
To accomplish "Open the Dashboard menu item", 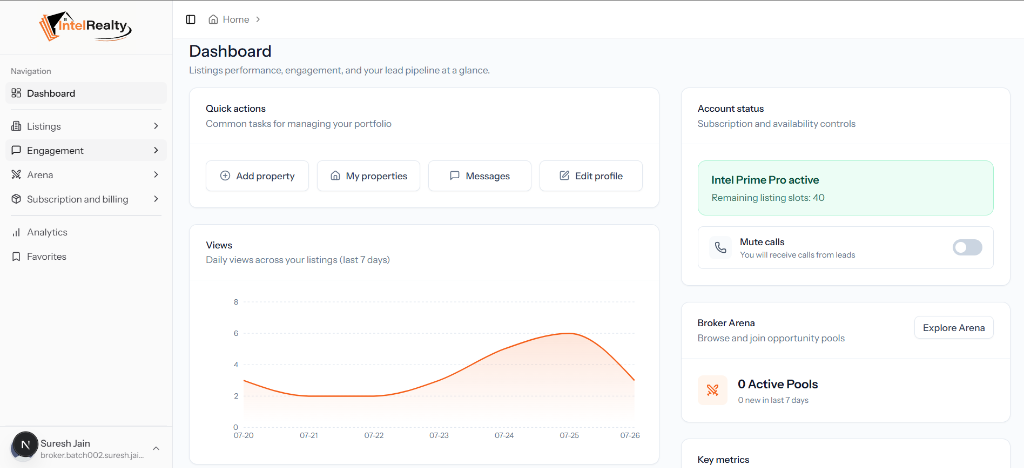I will [x=86, y=93].
